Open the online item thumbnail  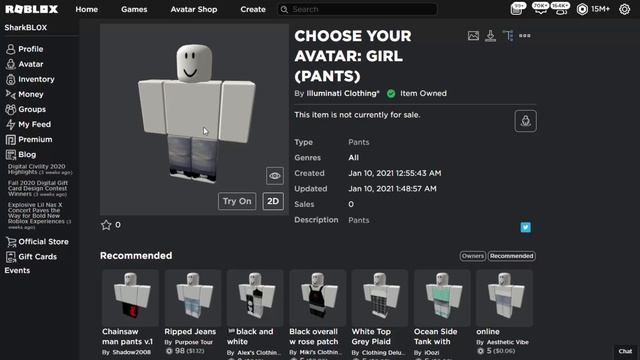(504, 298)
